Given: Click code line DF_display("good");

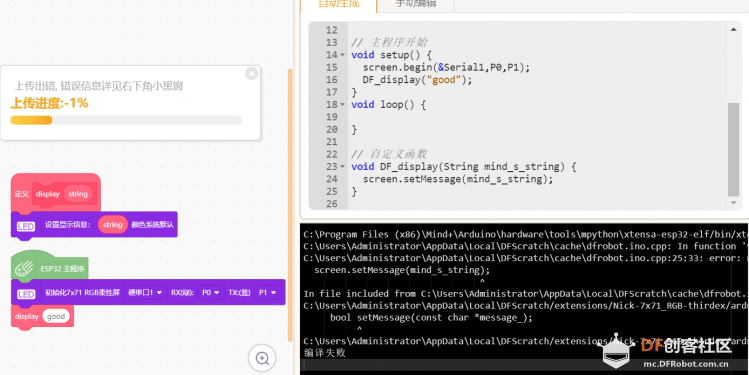Looking at the screenshot, I should [417, 80].
